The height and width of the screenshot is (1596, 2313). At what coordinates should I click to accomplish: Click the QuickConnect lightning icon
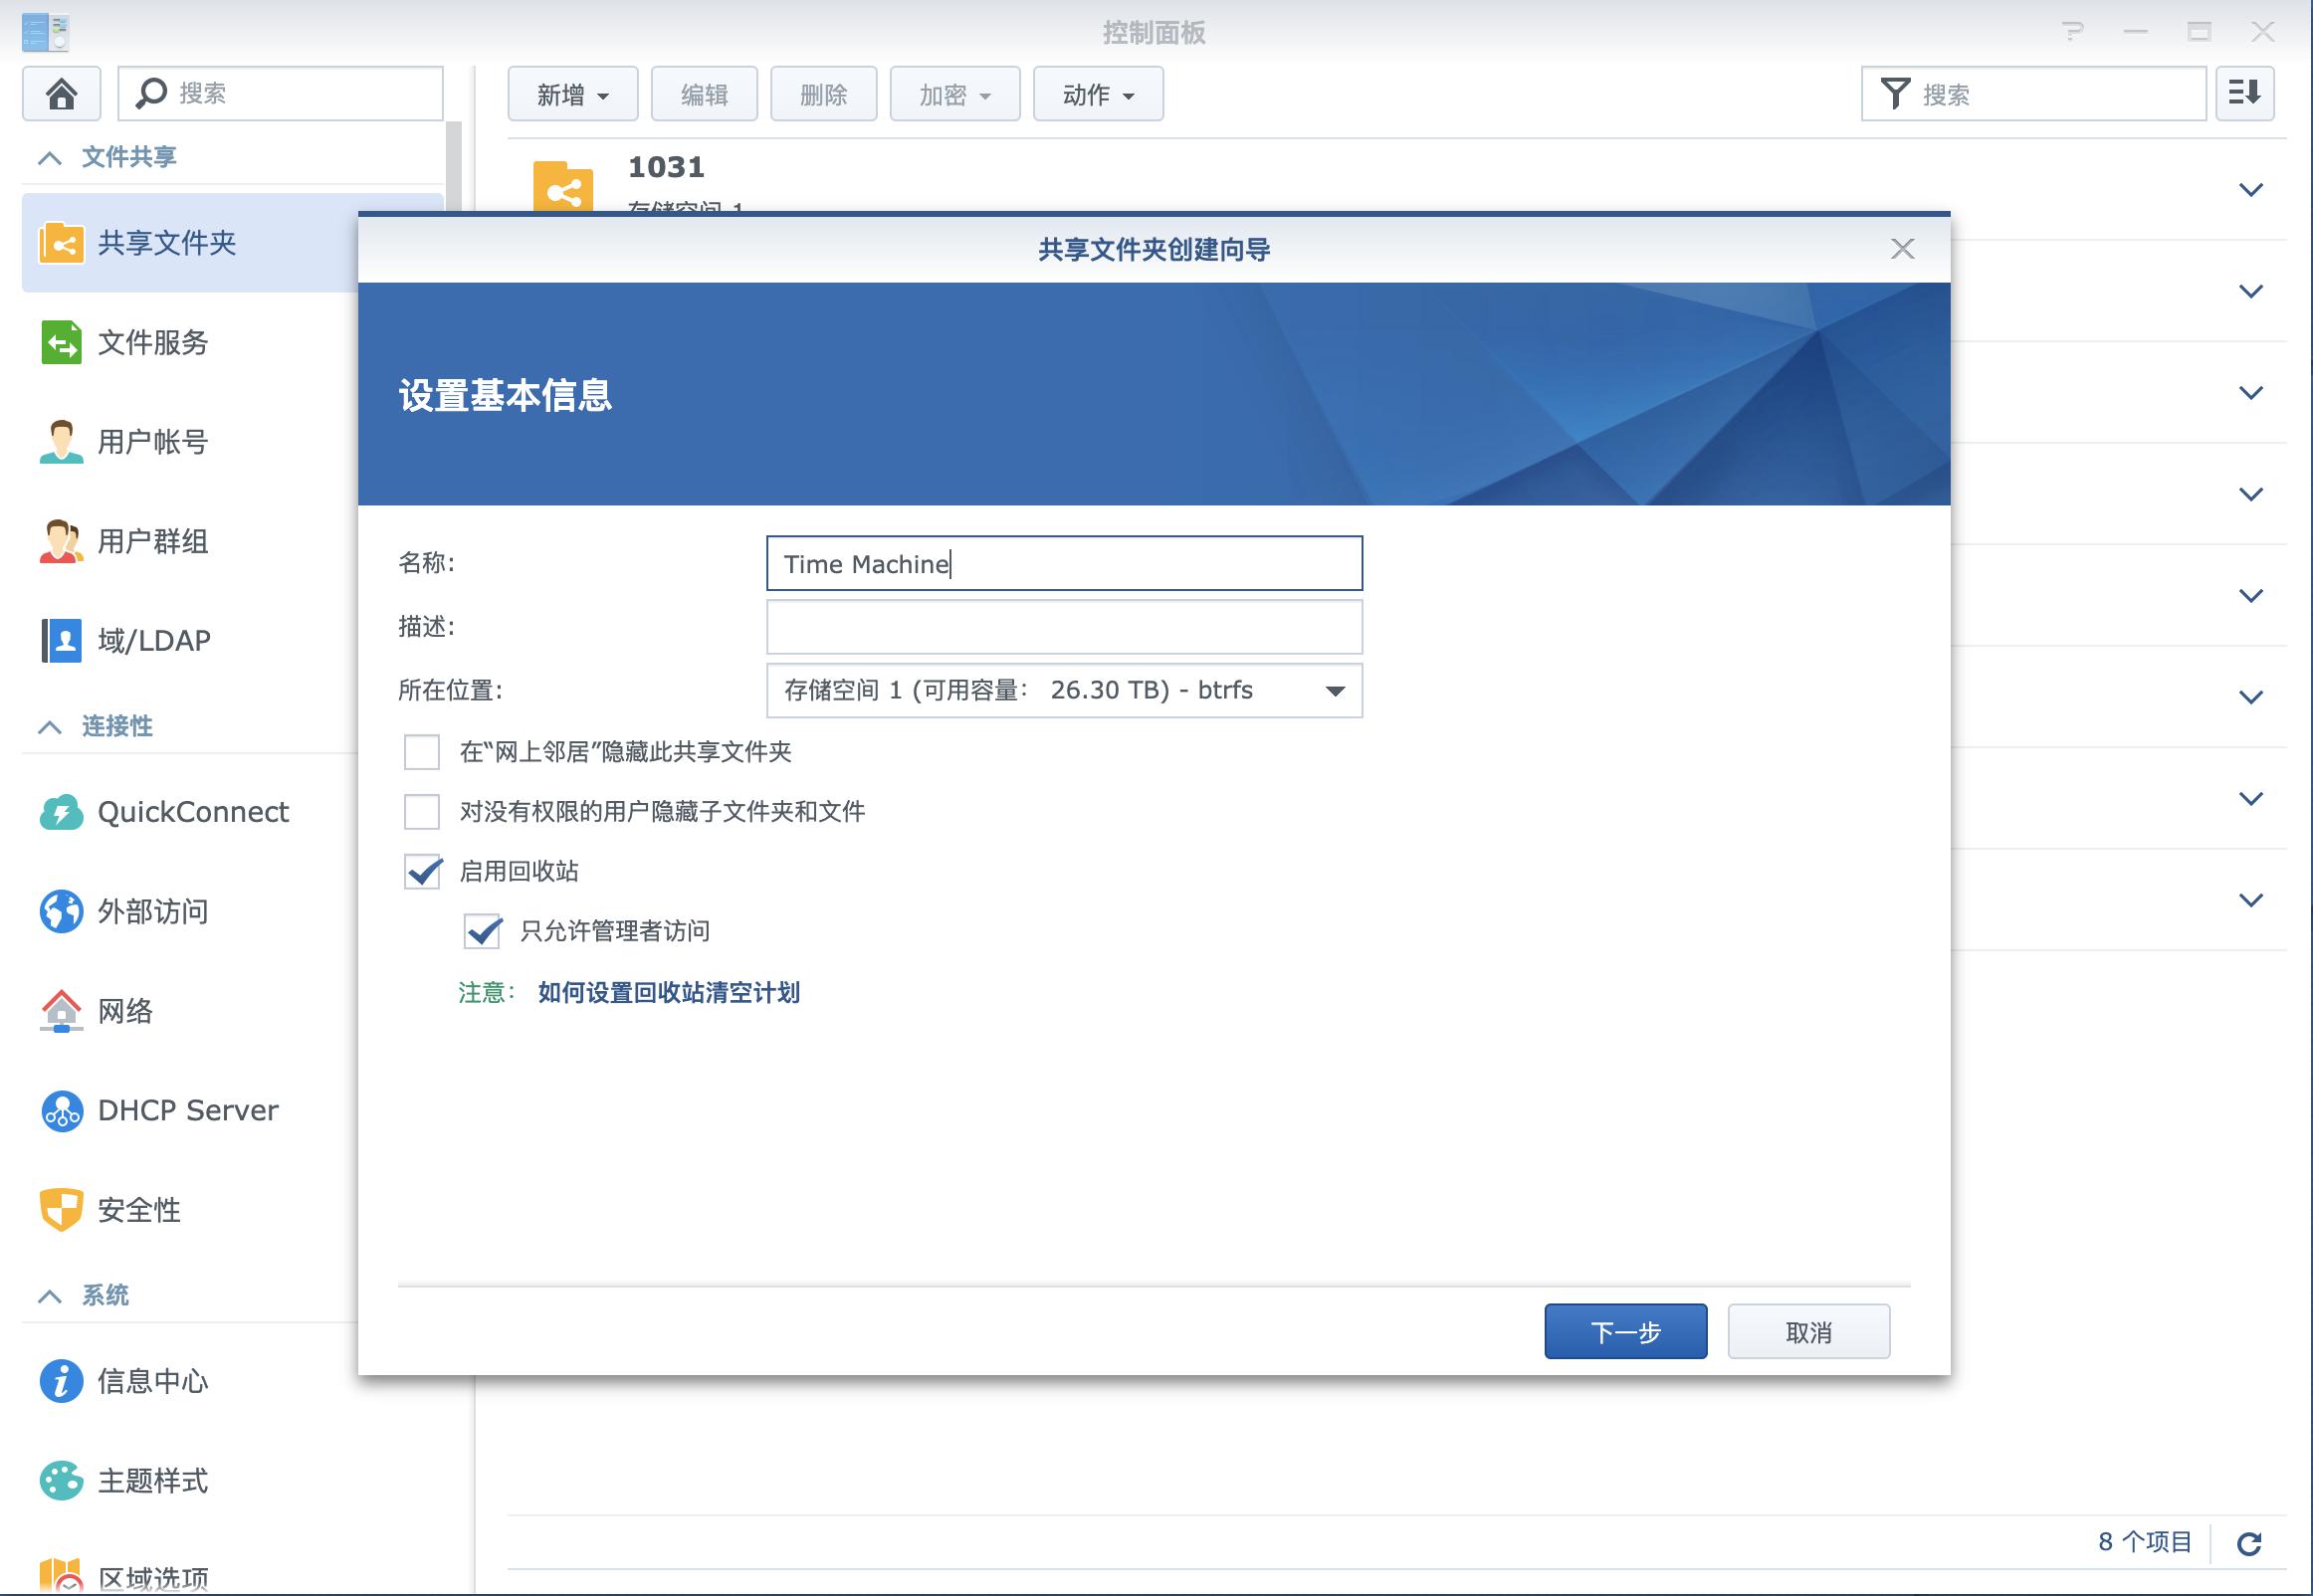tap(61, 812)
